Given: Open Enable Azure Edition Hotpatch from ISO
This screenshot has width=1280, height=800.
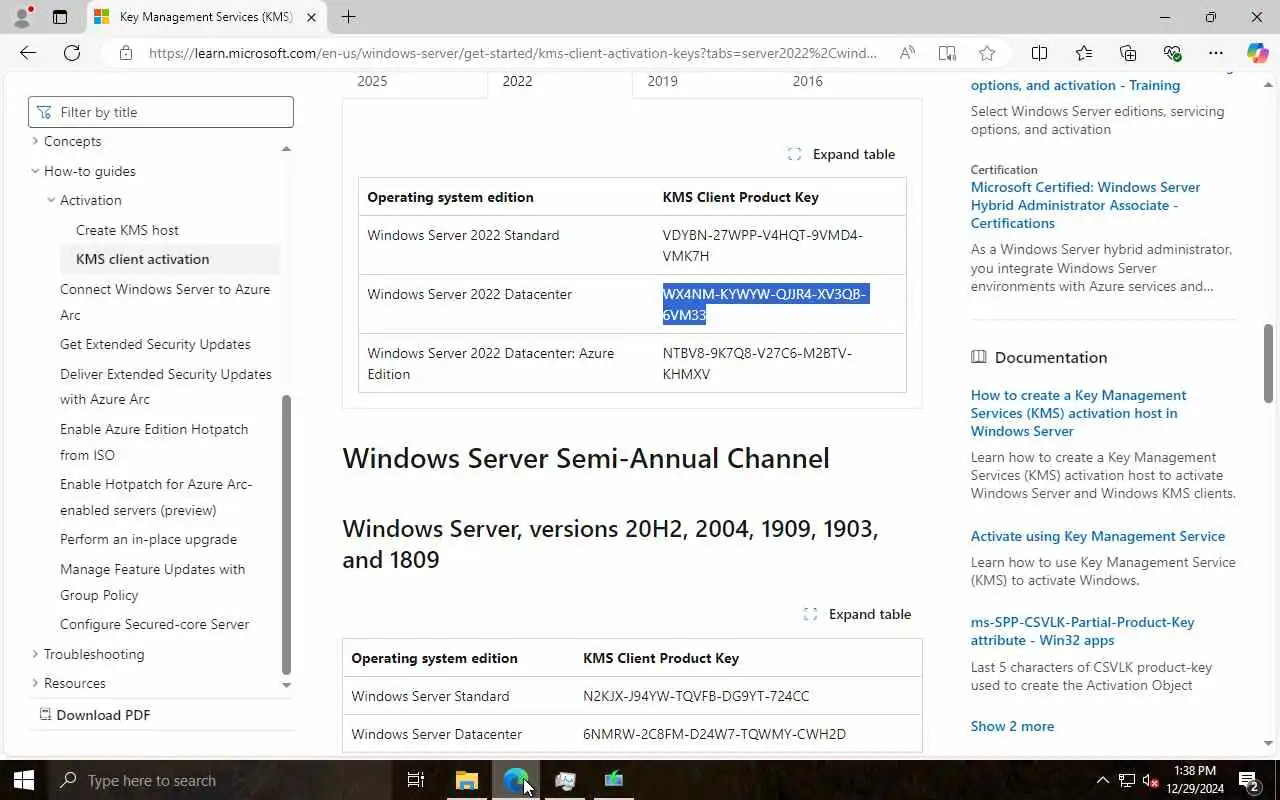Looking at the screenshot, I should pyautogui.click(x=154, y=442).
